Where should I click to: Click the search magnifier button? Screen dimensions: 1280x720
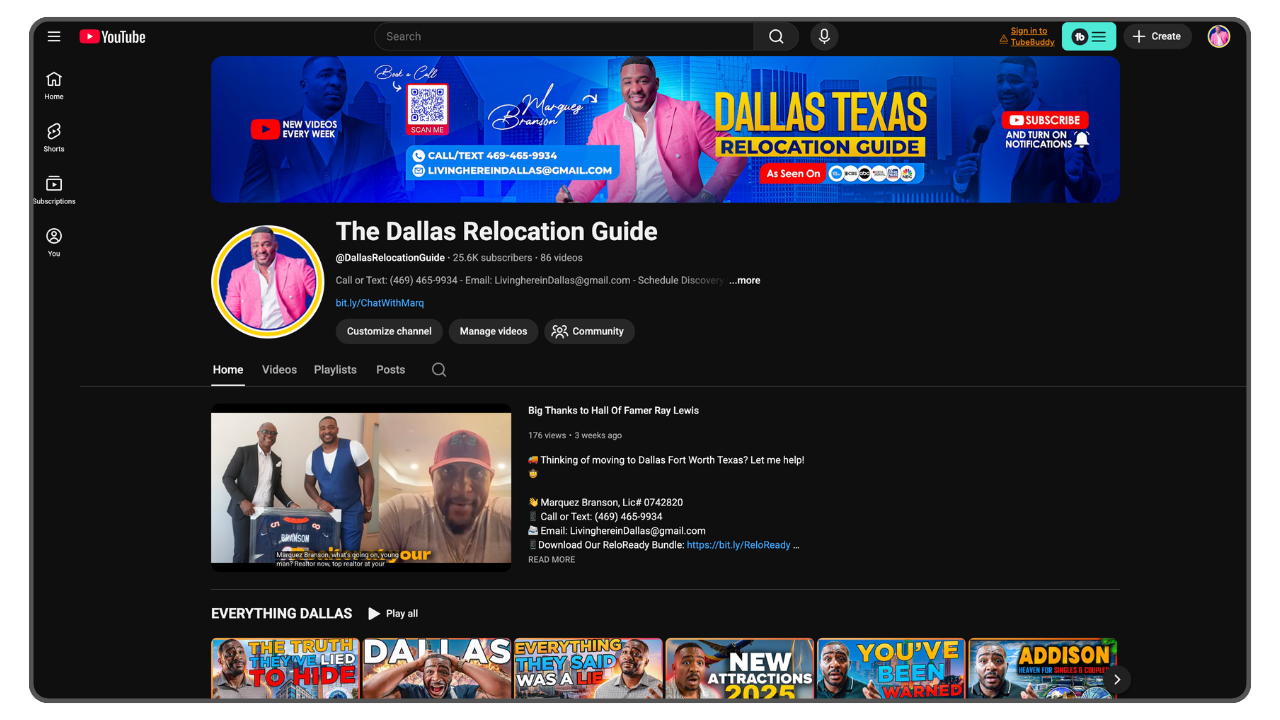(776, 37)
